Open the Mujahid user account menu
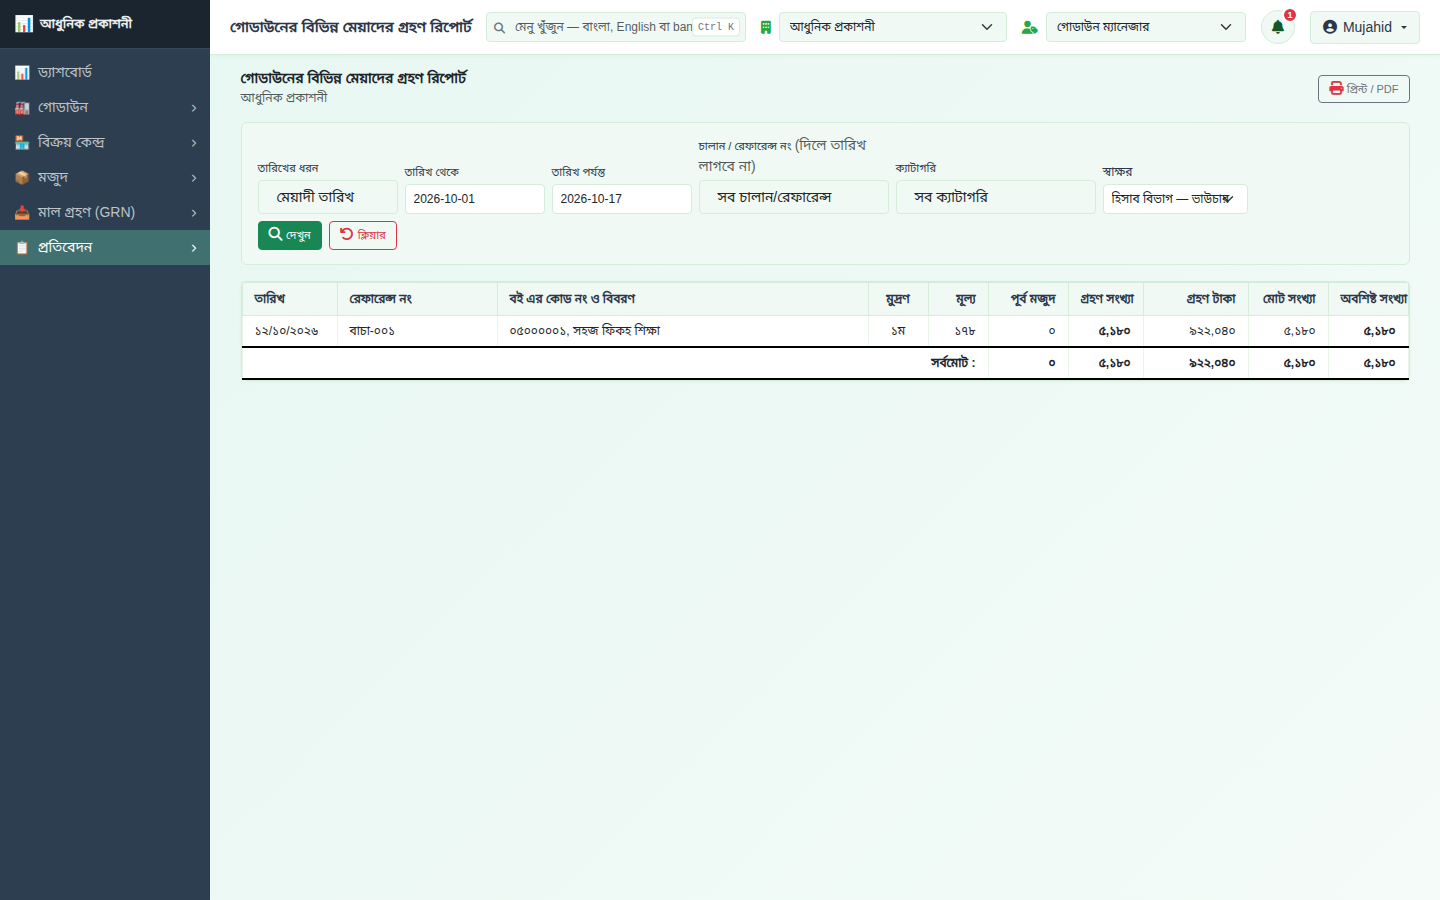This screenshot has height=900, width=1440. tap(1364, 27)
